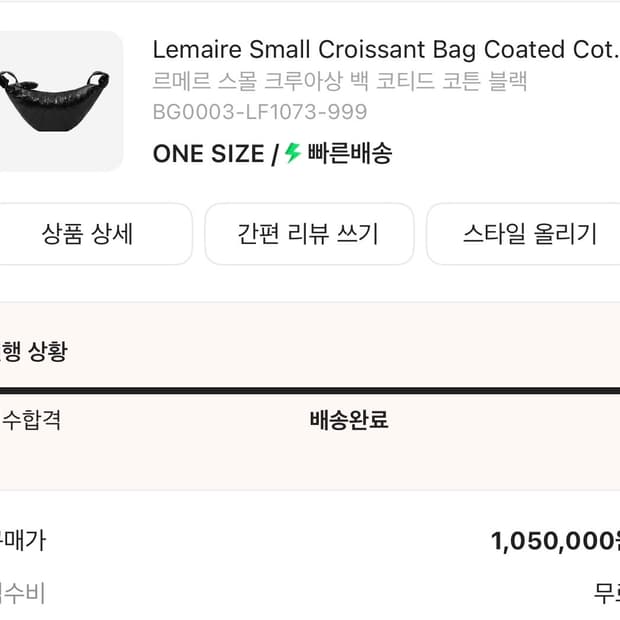The height and width of the screenshot is (620, 620).
Task: Tap the Lemaire Small Croissant Bag title
Action: (385, 49)
